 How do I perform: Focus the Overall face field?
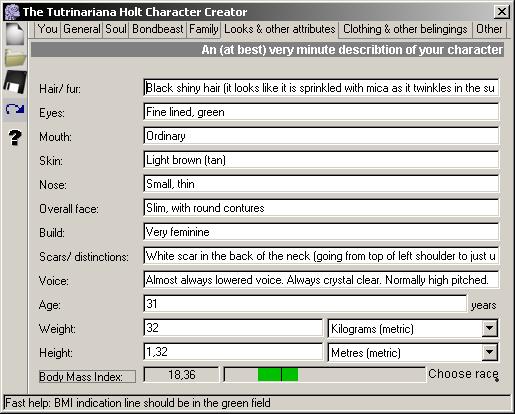[321, 208]
